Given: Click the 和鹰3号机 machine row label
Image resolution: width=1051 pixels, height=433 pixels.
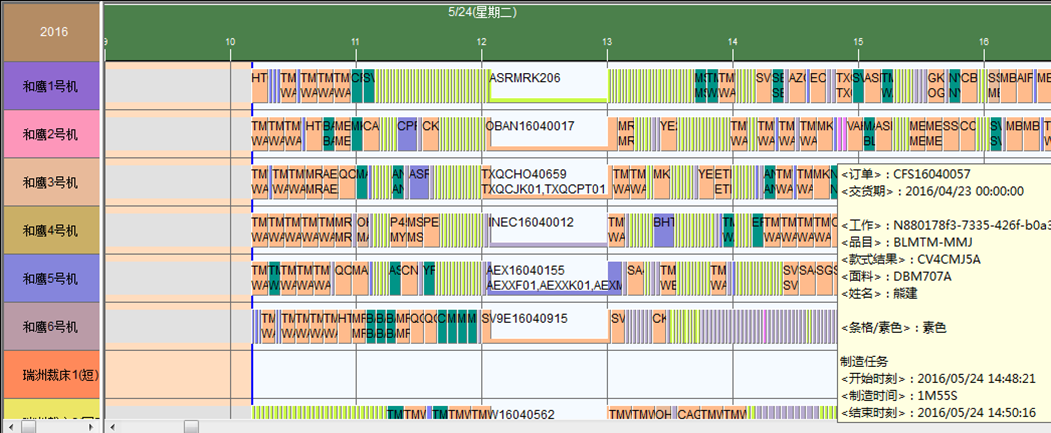Looking at the screenshot, I should (50, 181).
